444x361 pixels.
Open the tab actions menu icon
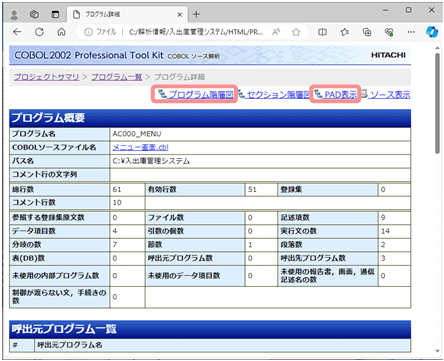[x=55, y=14]
